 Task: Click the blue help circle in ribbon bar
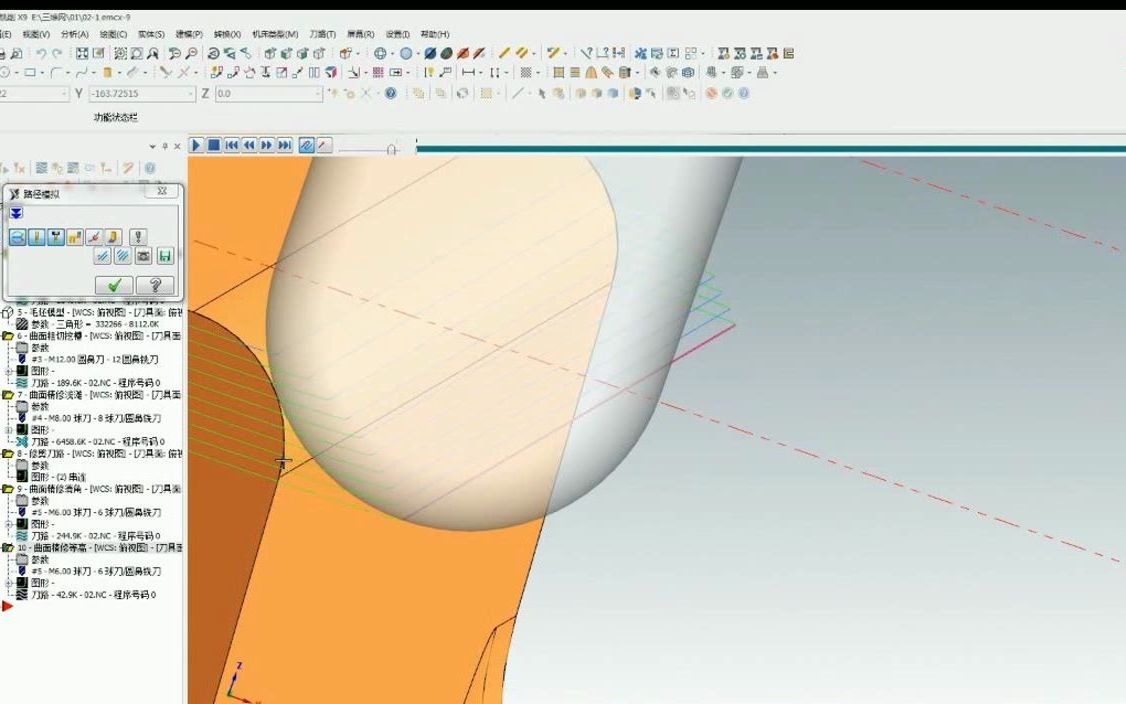coord(391,93)
